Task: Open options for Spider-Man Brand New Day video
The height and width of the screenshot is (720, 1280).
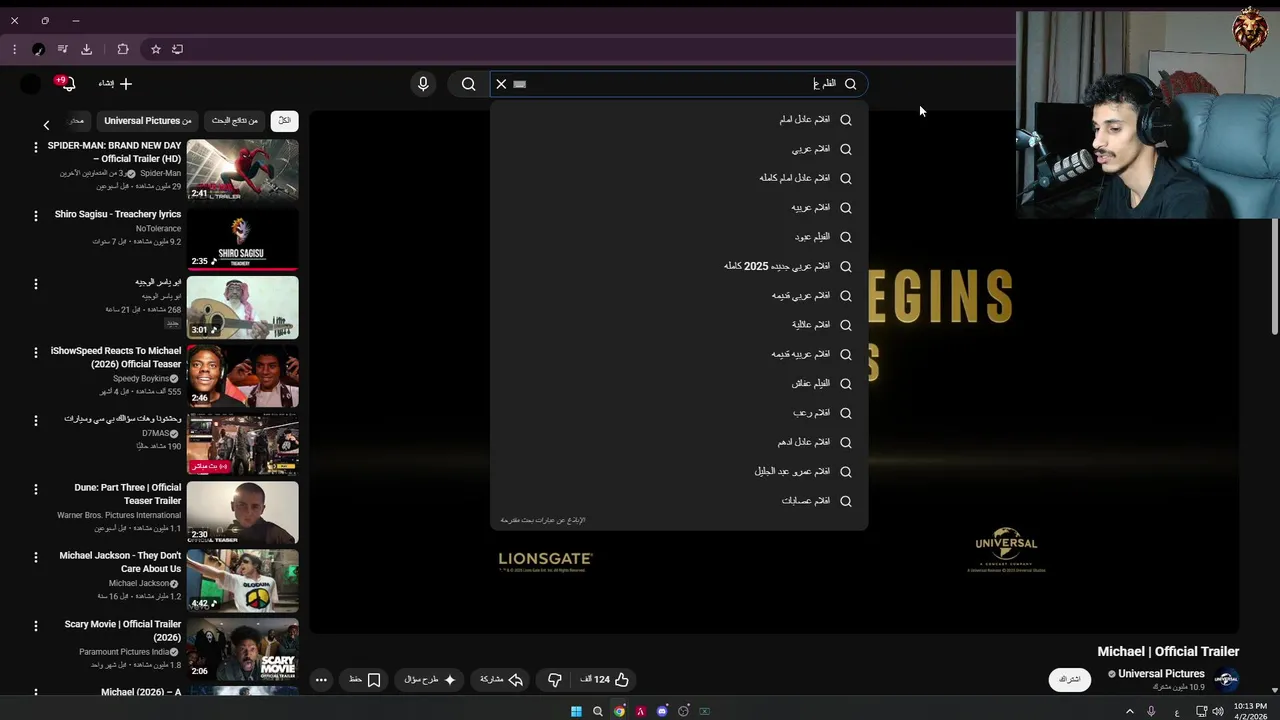Action: (x=36, y=147)
